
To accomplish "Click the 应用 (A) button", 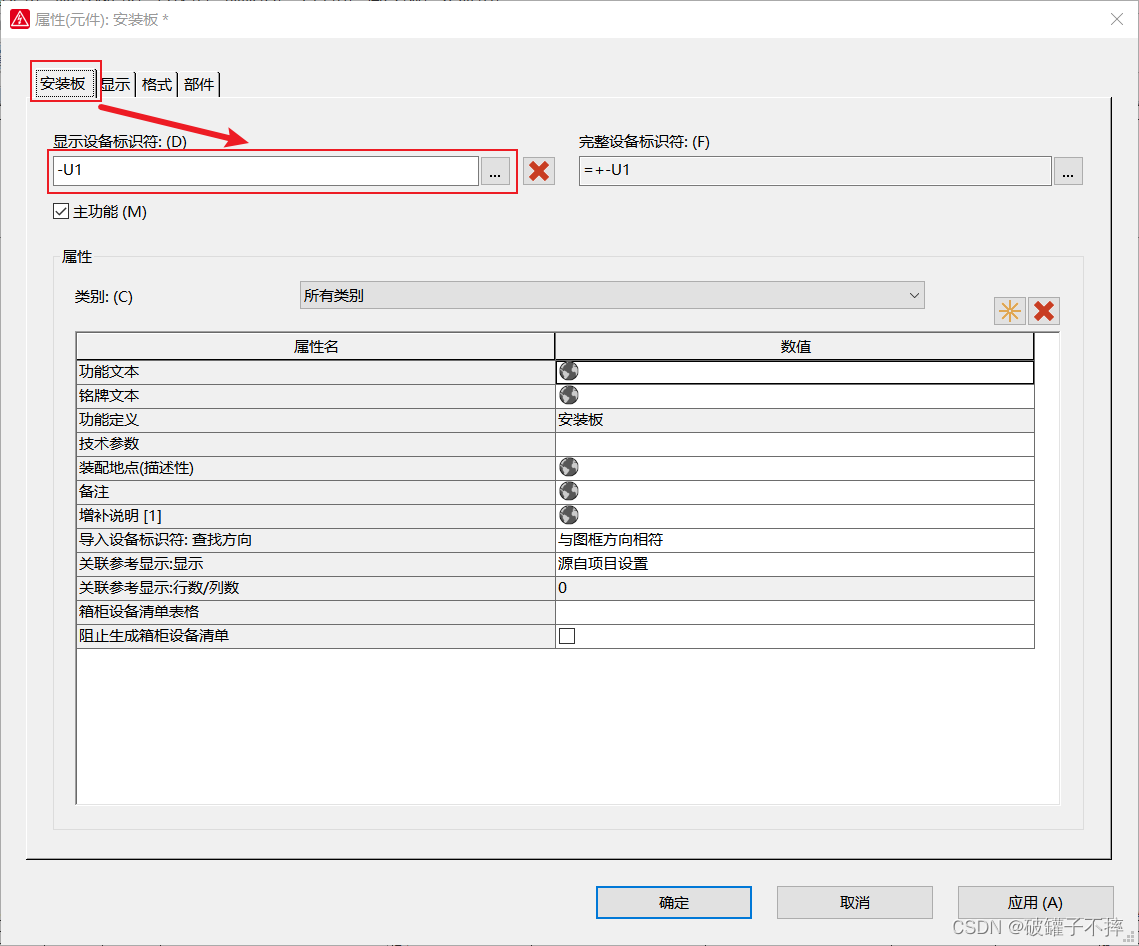I will [1035, 902].
